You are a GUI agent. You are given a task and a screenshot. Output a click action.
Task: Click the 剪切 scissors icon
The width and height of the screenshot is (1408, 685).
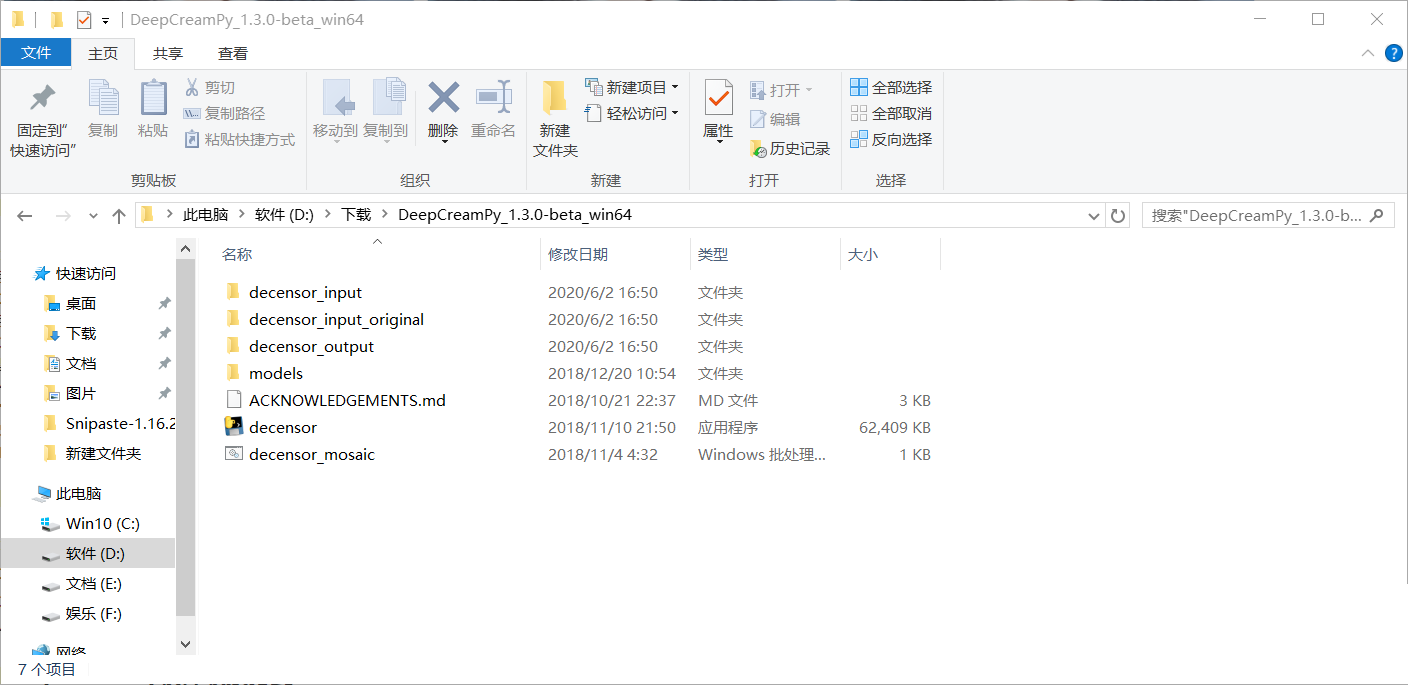[x=192, y=88]
